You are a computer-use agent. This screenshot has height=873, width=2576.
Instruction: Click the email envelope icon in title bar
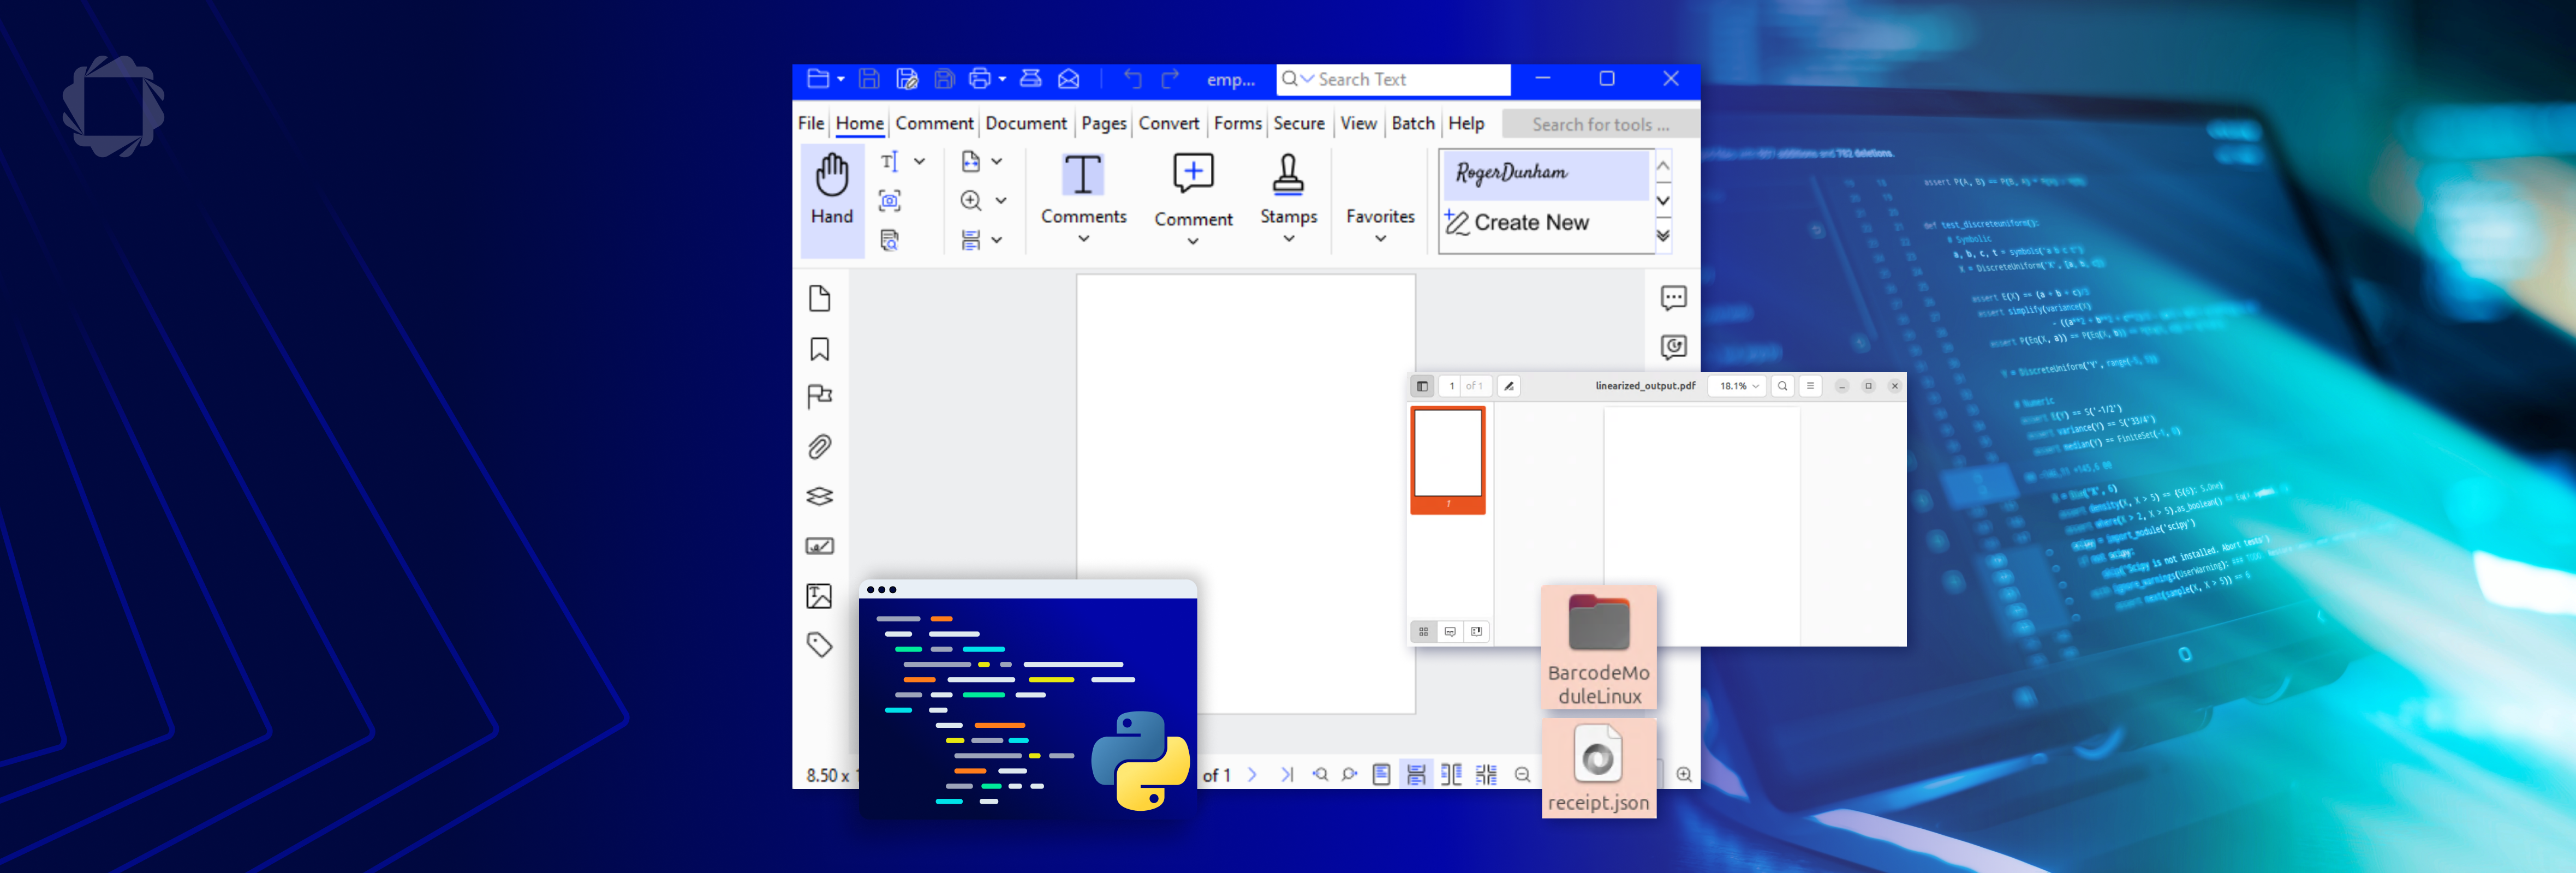(1068, 79)
